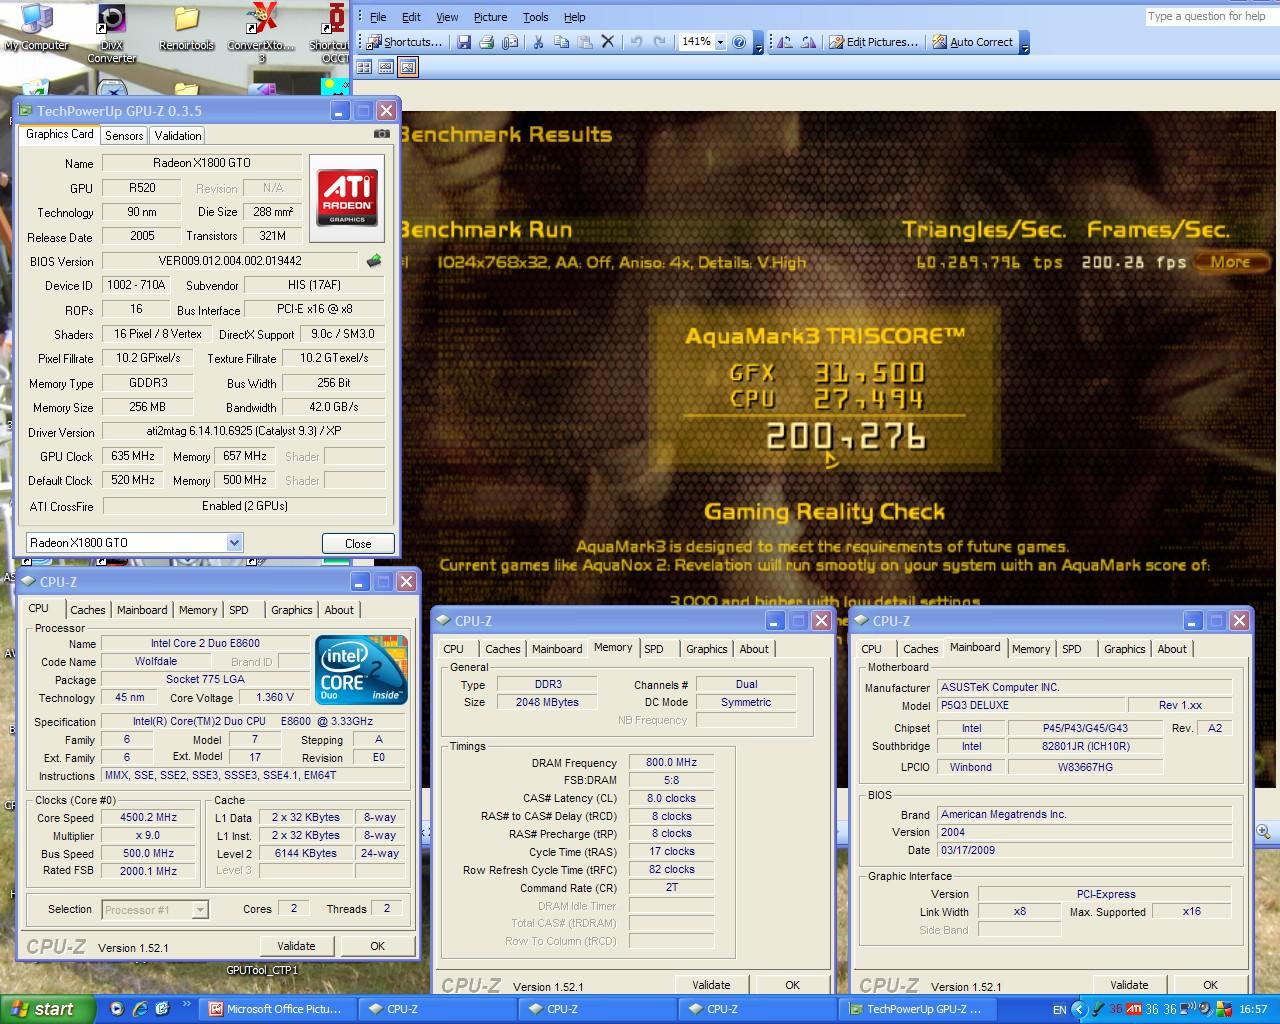This screenshot has width=1280, height=1024.
Task: Expand the standard toolbar options arrow
Action: point(758,43)
